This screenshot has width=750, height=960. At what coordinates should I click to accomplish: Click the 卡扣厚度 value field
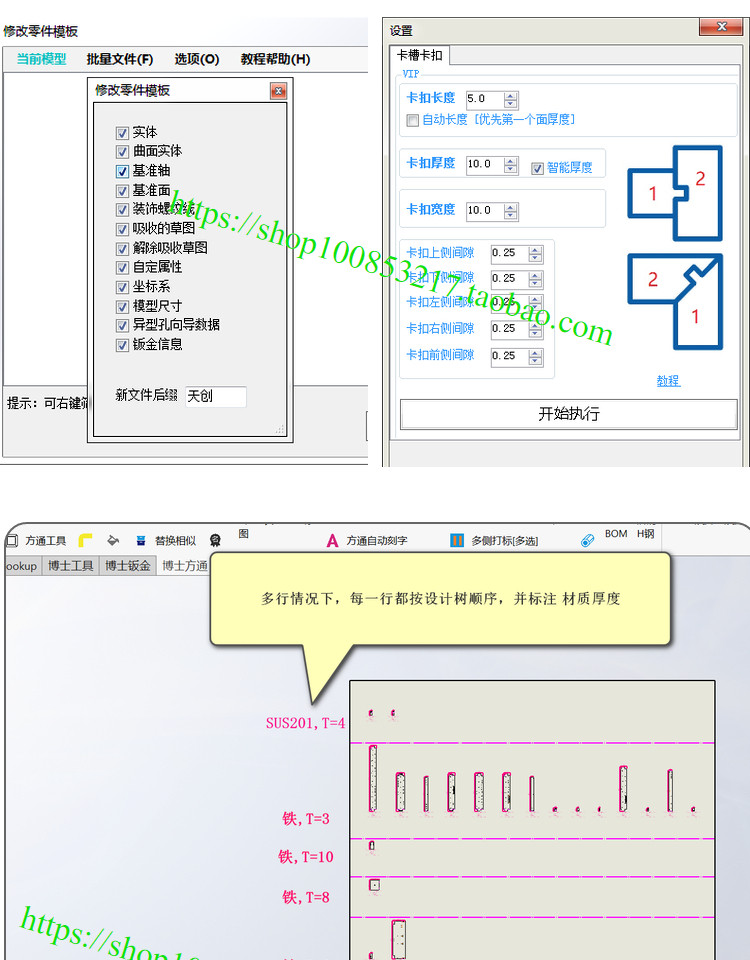pyautogui.click(x=484, y=165)
